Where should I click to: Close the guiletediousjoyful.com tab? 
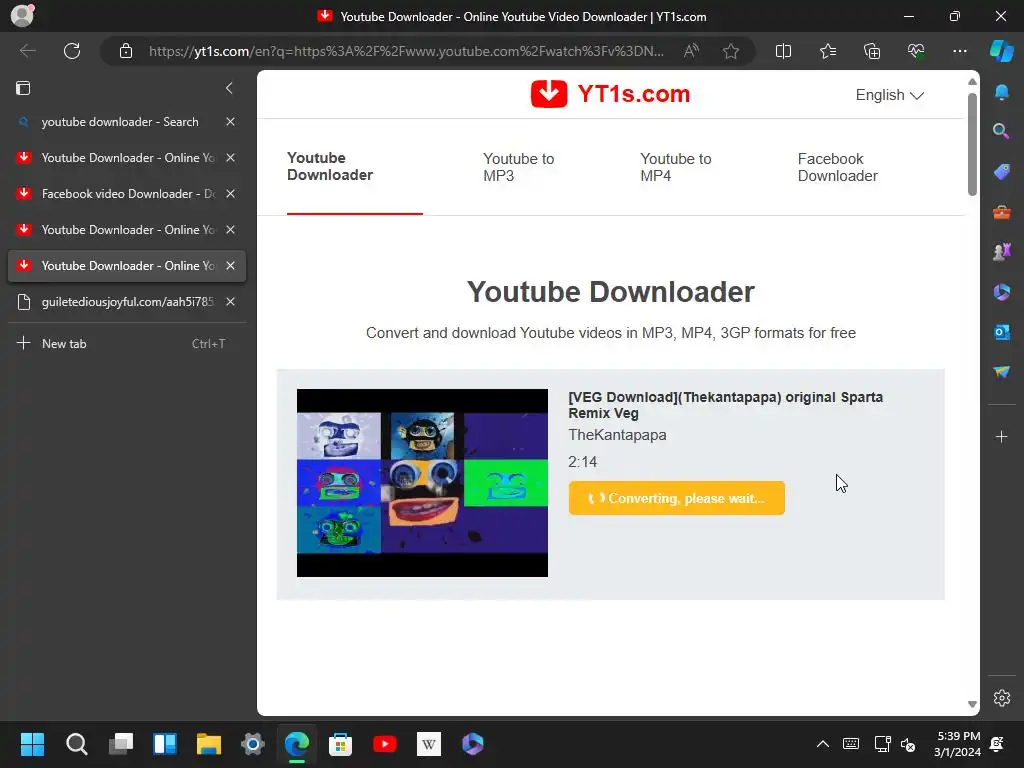231,302
